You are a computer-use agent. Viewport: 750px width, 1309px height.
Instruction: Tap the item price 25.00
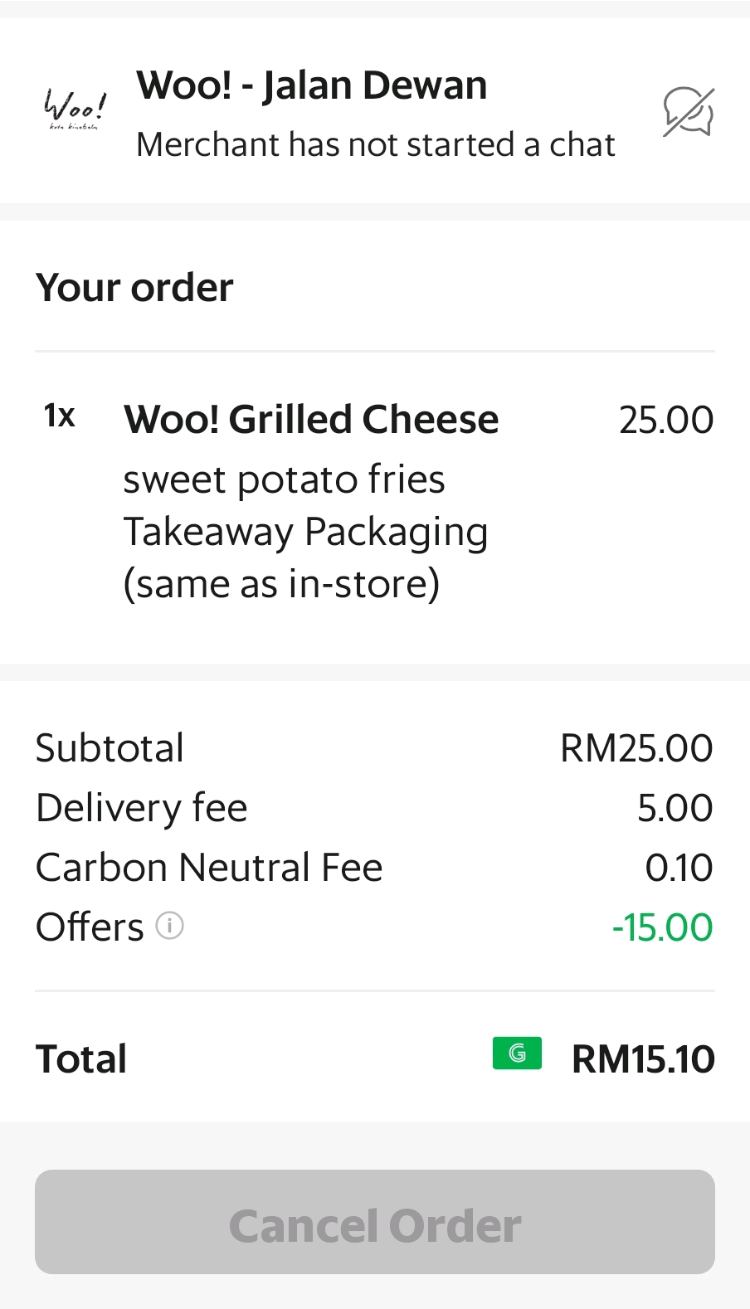[x=666, y=420]
